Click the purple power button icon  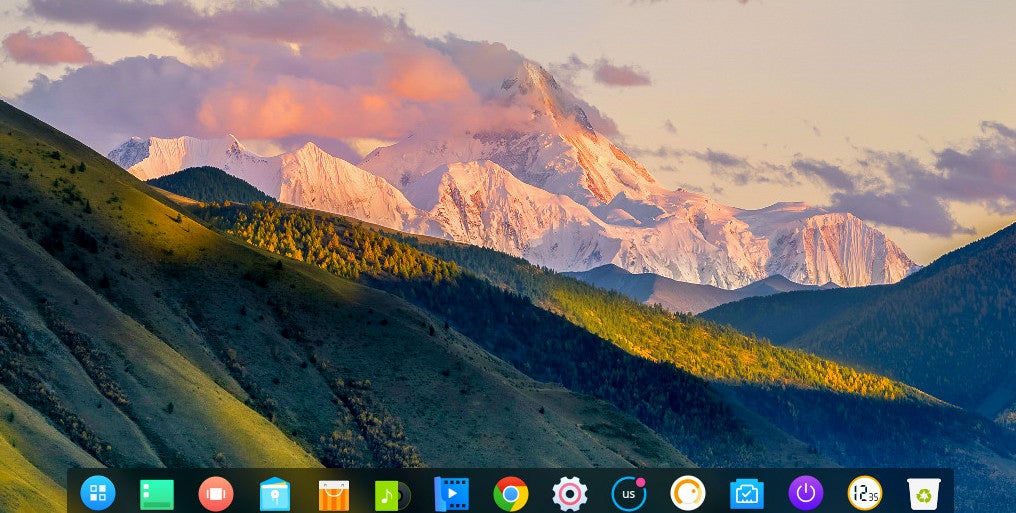(x=805, y=493)
